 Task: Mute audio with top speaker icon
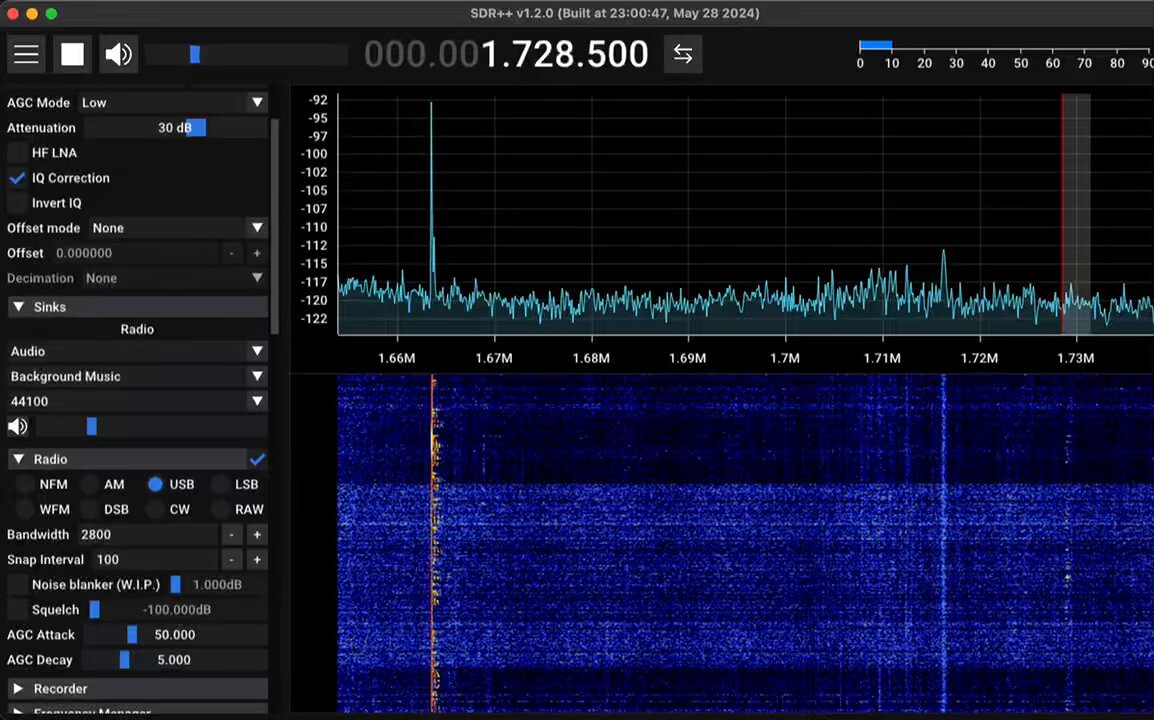click(118, 54)
